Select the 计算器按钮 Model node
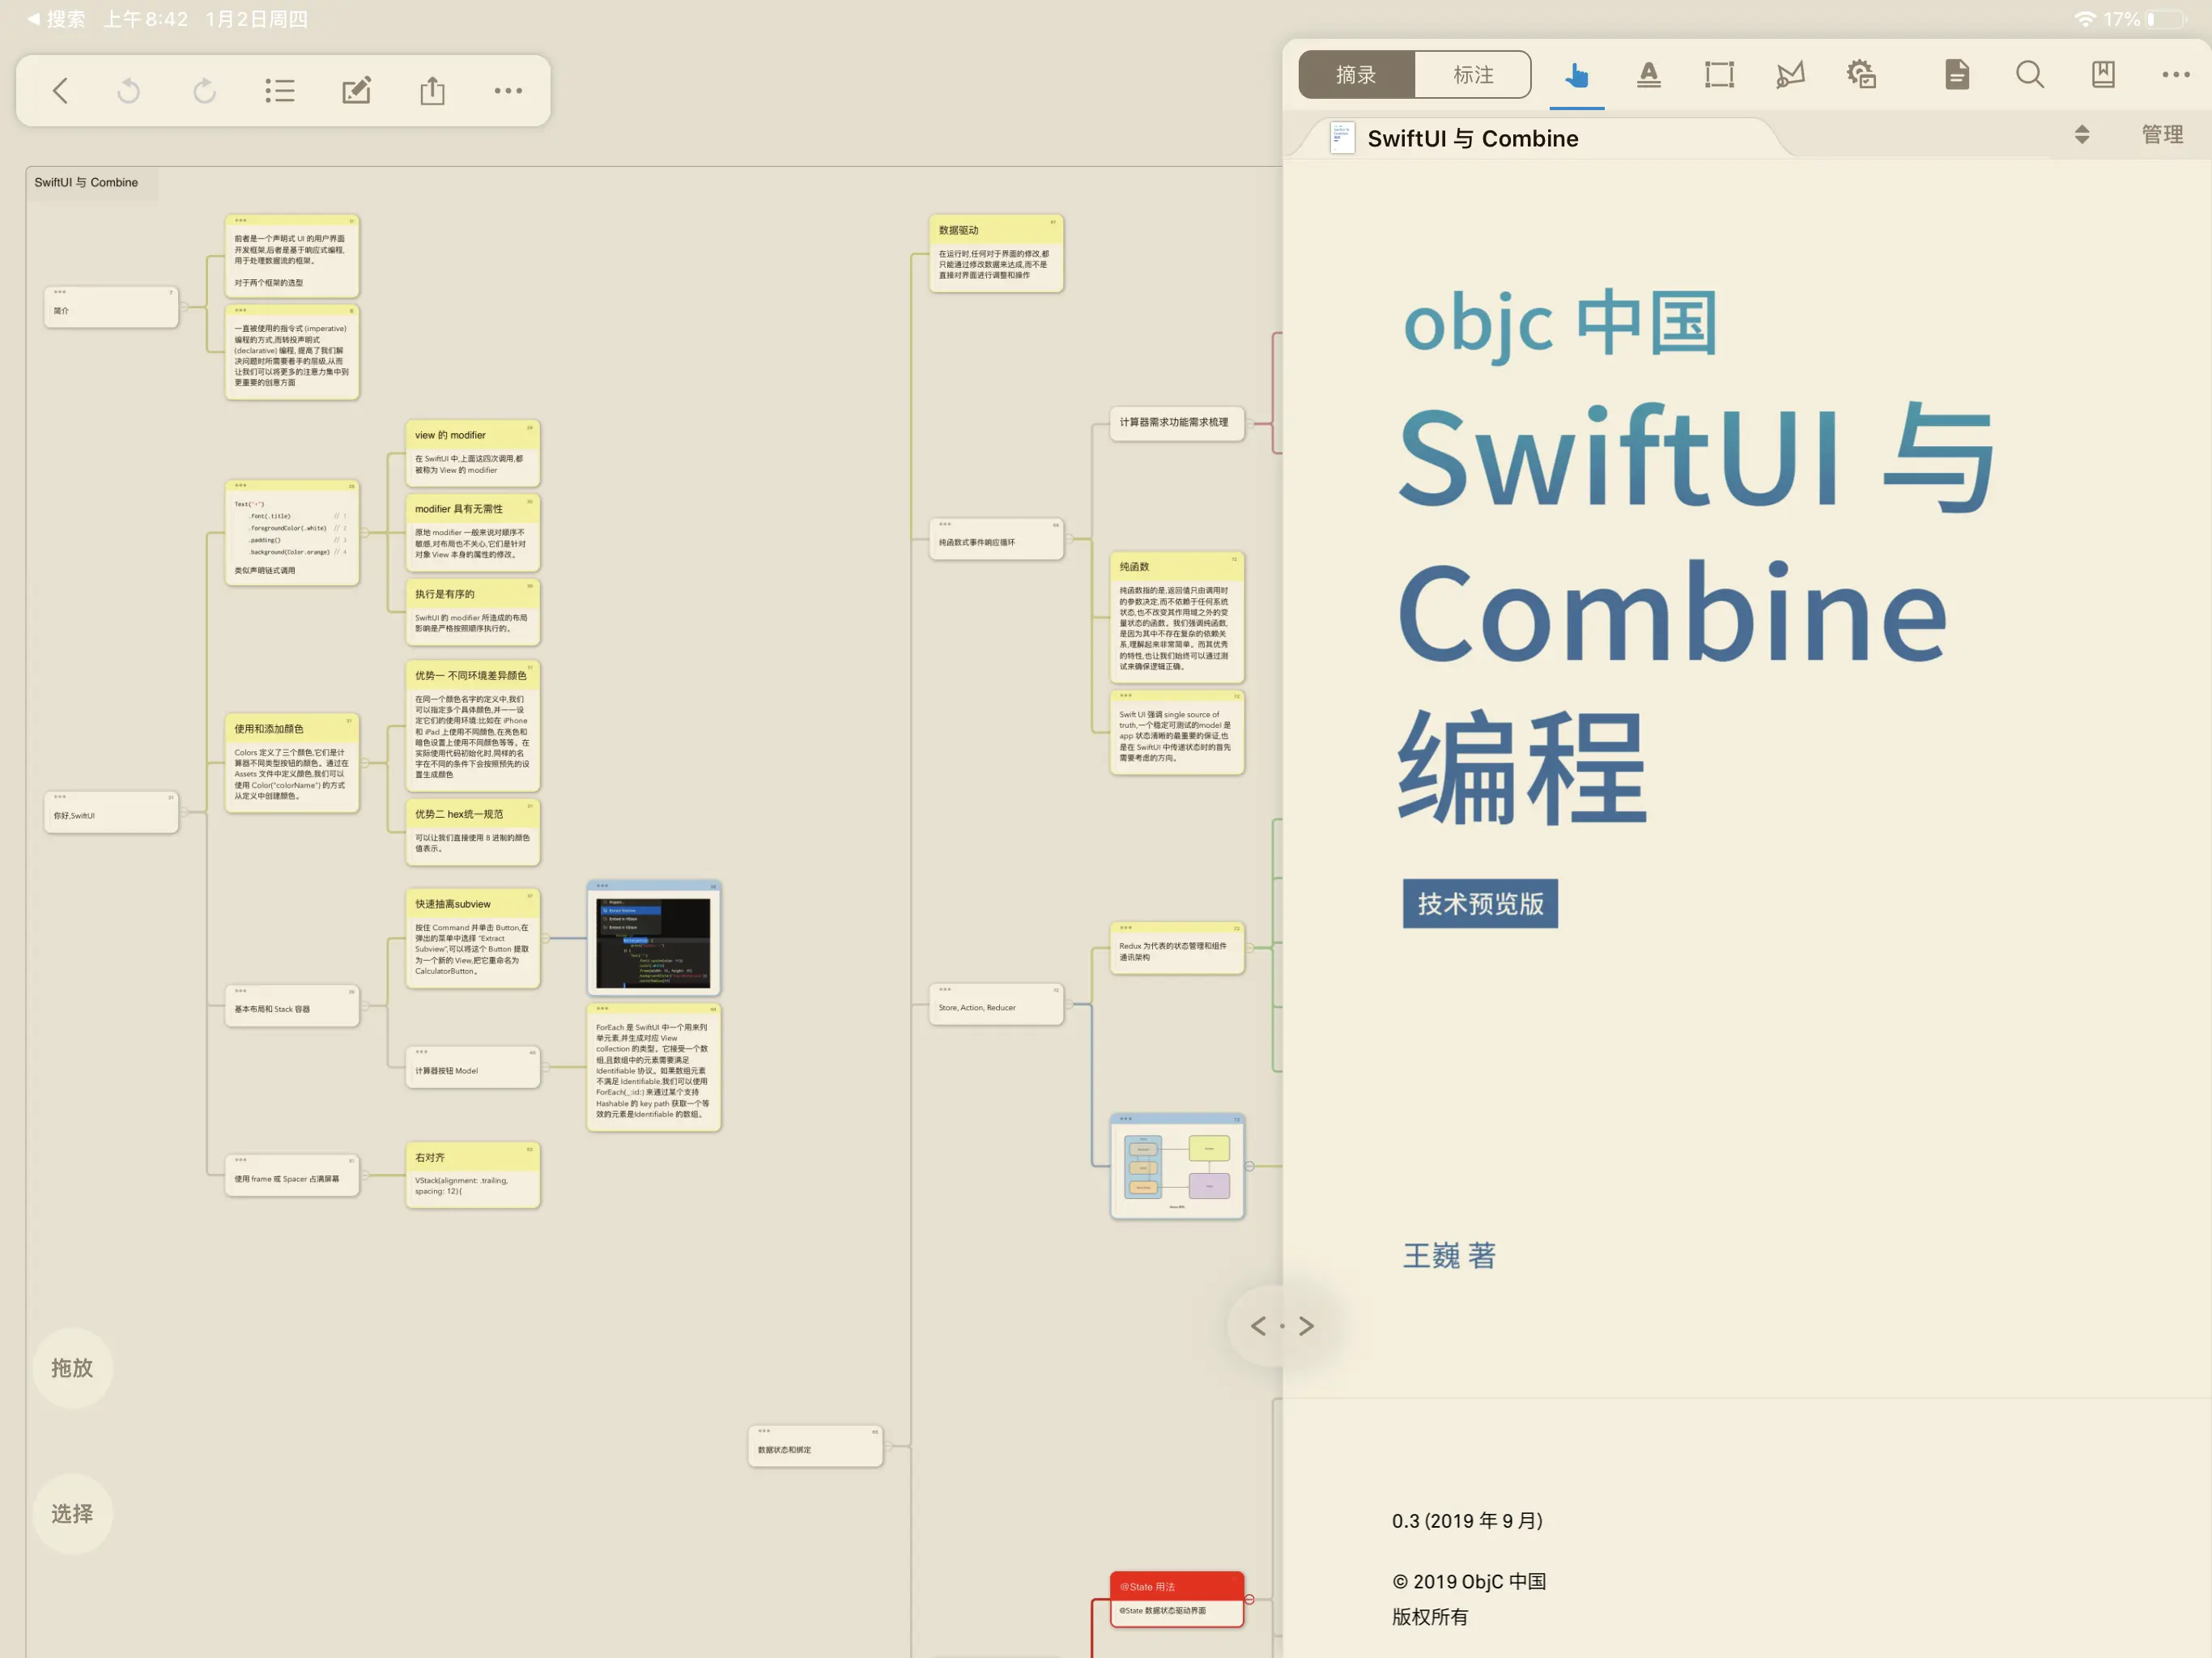The height and width of the screenshot is (1658, 2212). pyautogui.click(x=473, y=1067)
